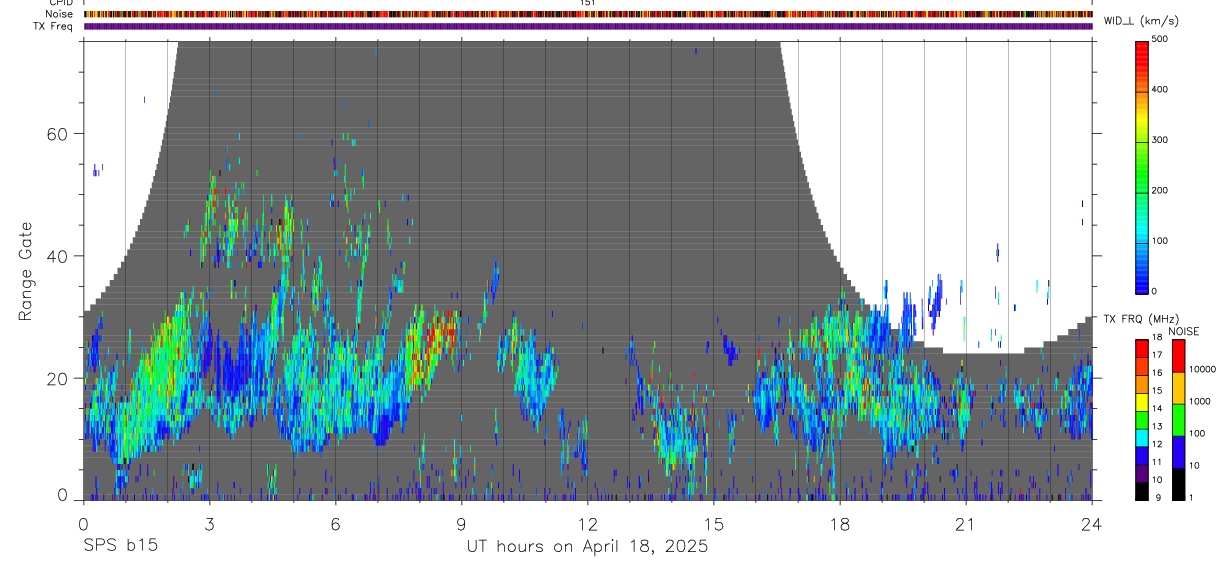This screenshot has width=1228, height=567.
Task: Click the '60' tick on the Range Gate axis
Action: click(56, 133)
